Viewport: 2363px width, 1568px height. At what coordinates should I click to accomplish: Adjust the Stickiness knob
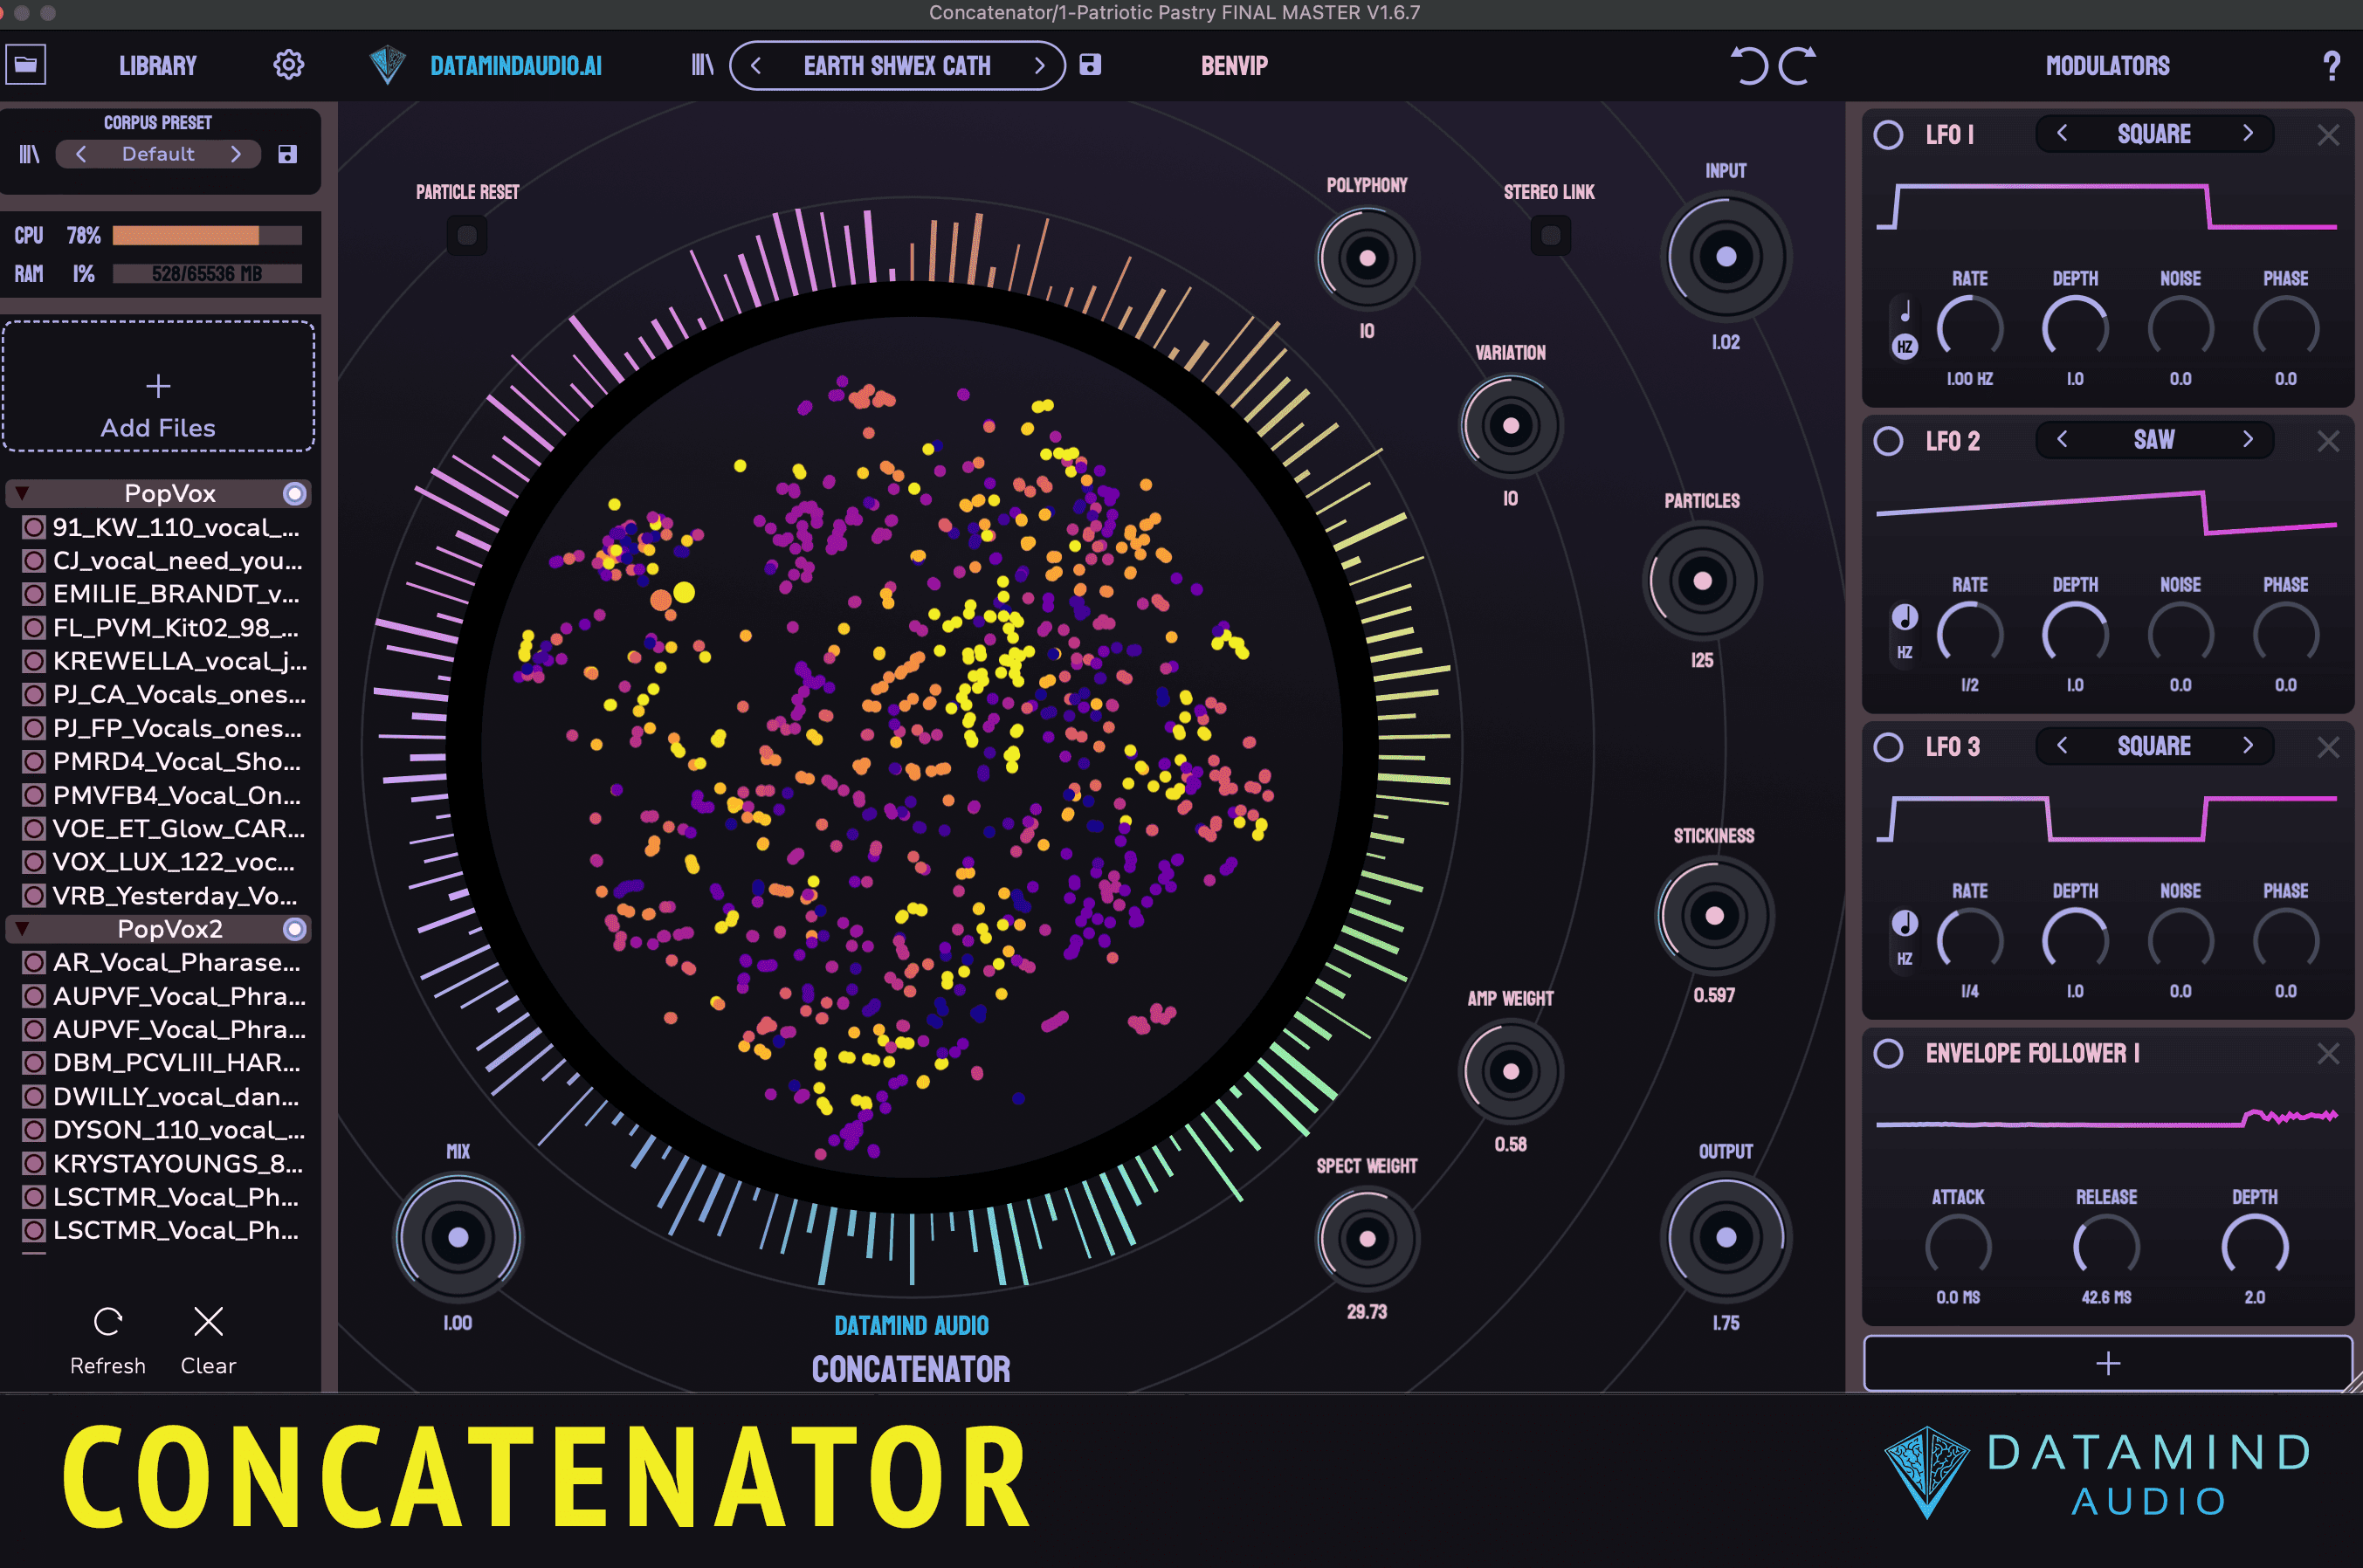coord(1712,915)
